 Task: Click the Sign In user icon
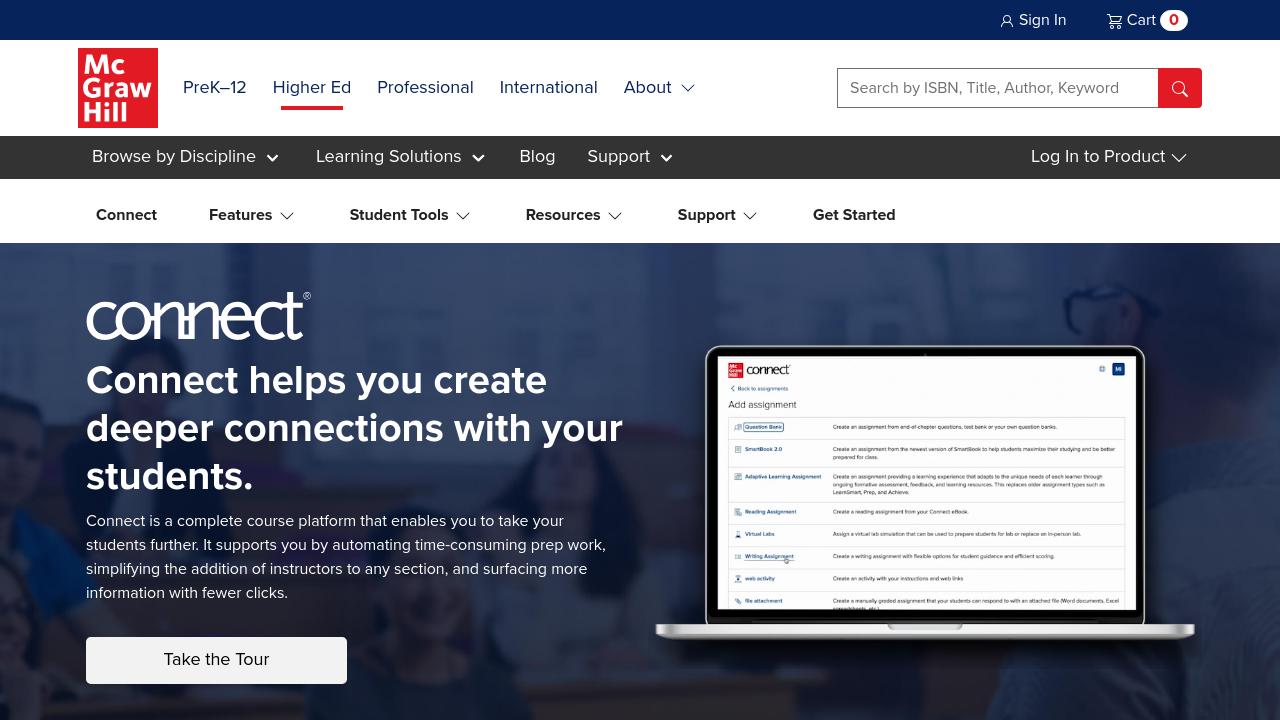(x=1006, y=21)
